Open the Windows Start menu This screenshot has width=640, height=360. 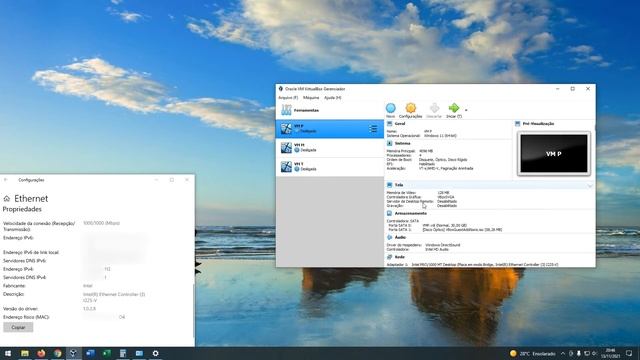(8, 353)
